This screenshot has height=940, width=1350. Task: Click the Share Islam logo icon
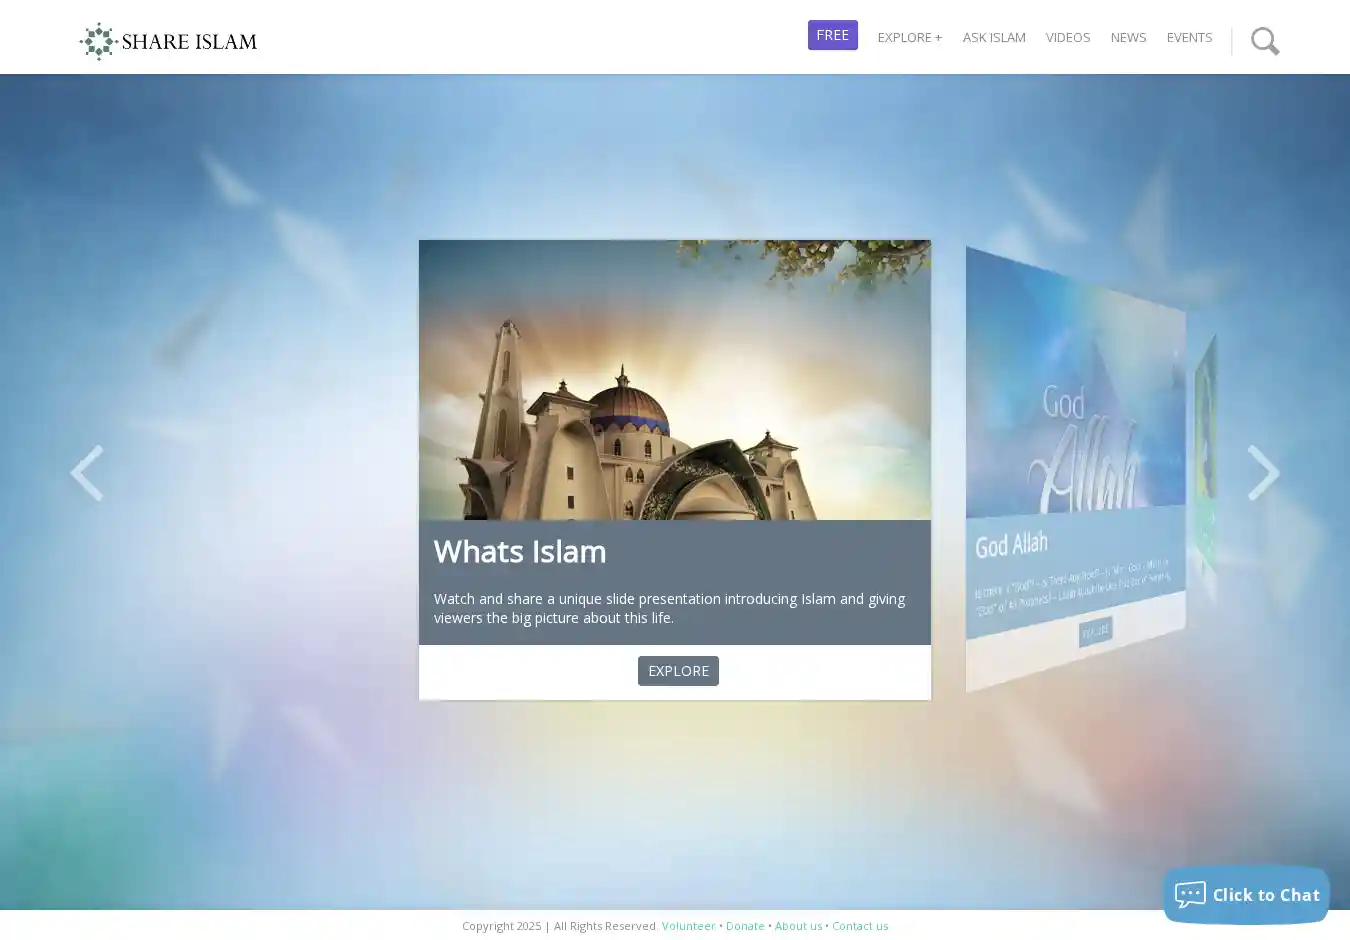(98, 41)
